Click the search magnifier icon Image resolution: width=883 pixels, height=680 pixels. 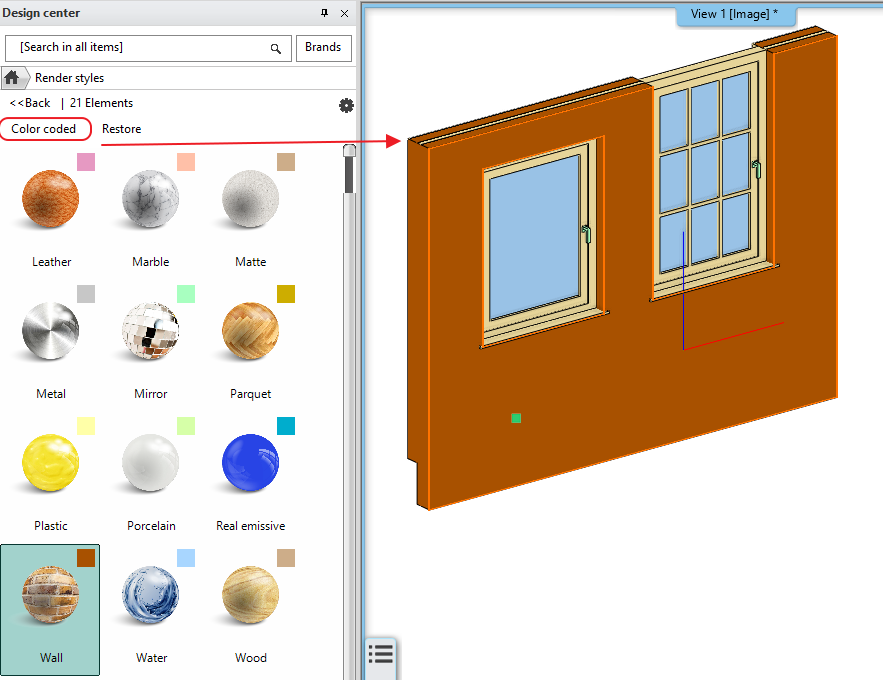pos(275,48)
